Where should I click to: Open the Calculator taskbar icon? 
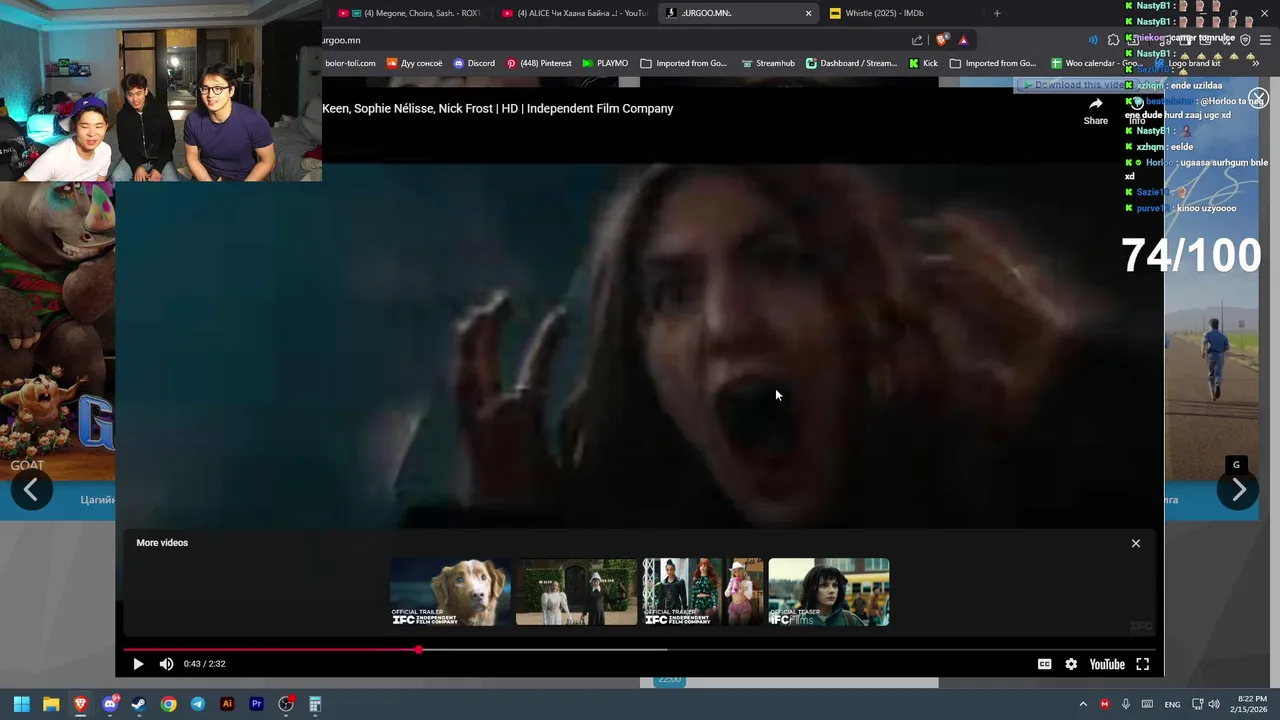point(315,704)
